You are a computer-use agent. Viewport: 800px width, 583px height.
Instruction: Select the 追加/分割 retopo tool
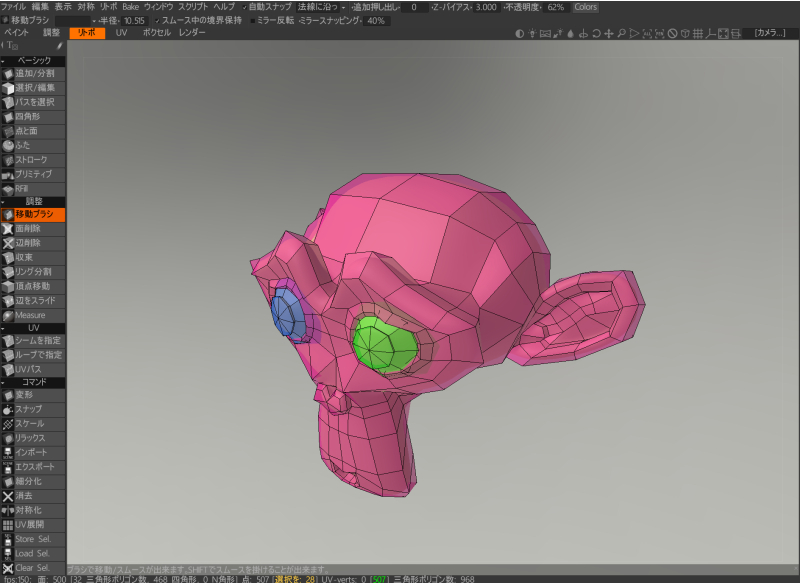34,74
